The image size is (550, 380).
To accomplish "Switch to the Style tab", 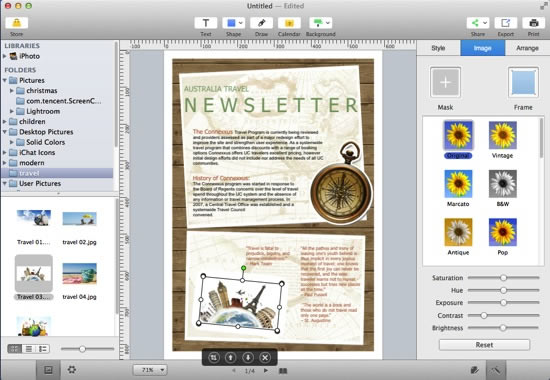I will click(438, 48).
